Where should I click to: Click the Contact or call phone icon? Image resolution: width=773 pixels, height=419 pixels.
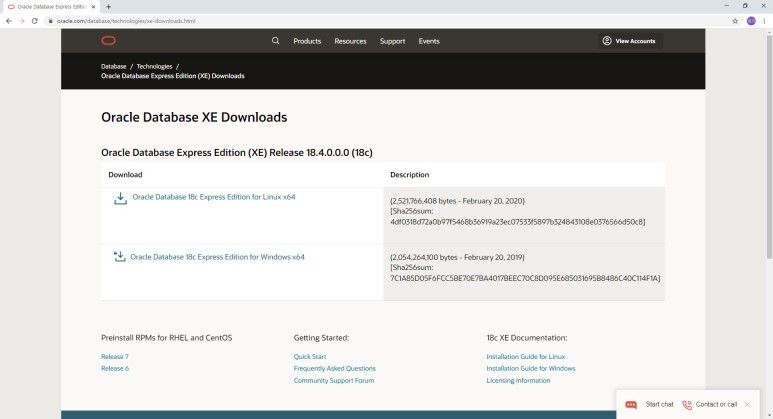[x=687, y=405]
